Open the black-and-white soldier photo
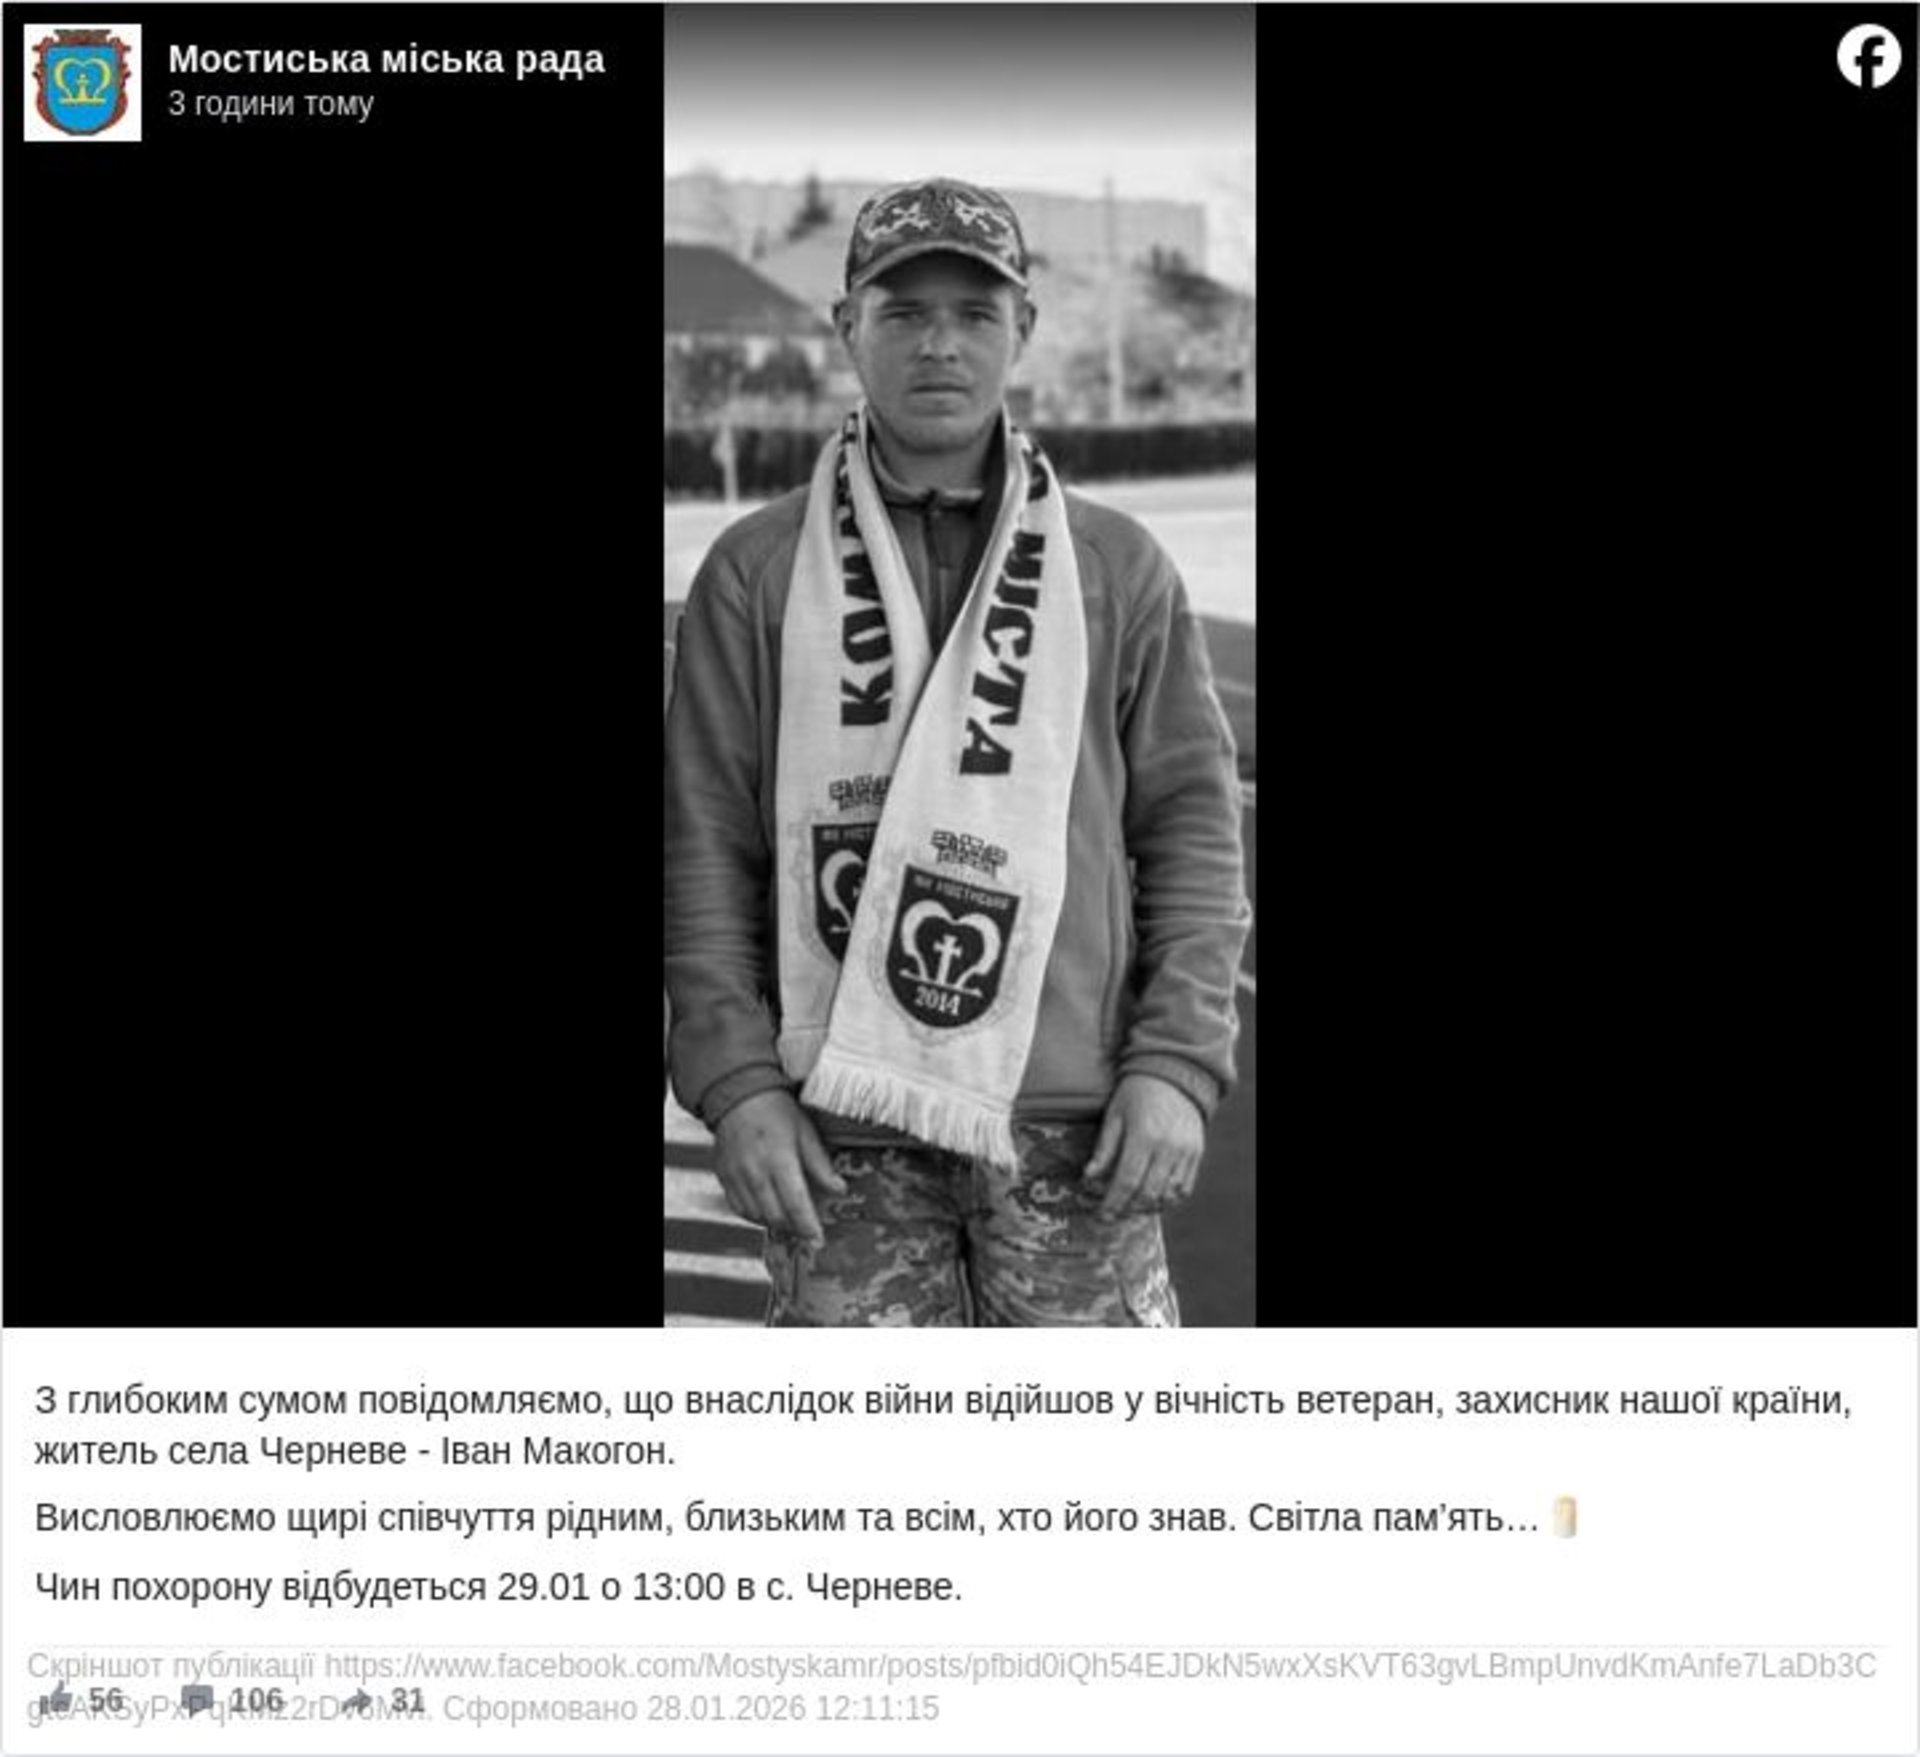This screenshot has width=1920, height=1757. (x=960, y=665)
